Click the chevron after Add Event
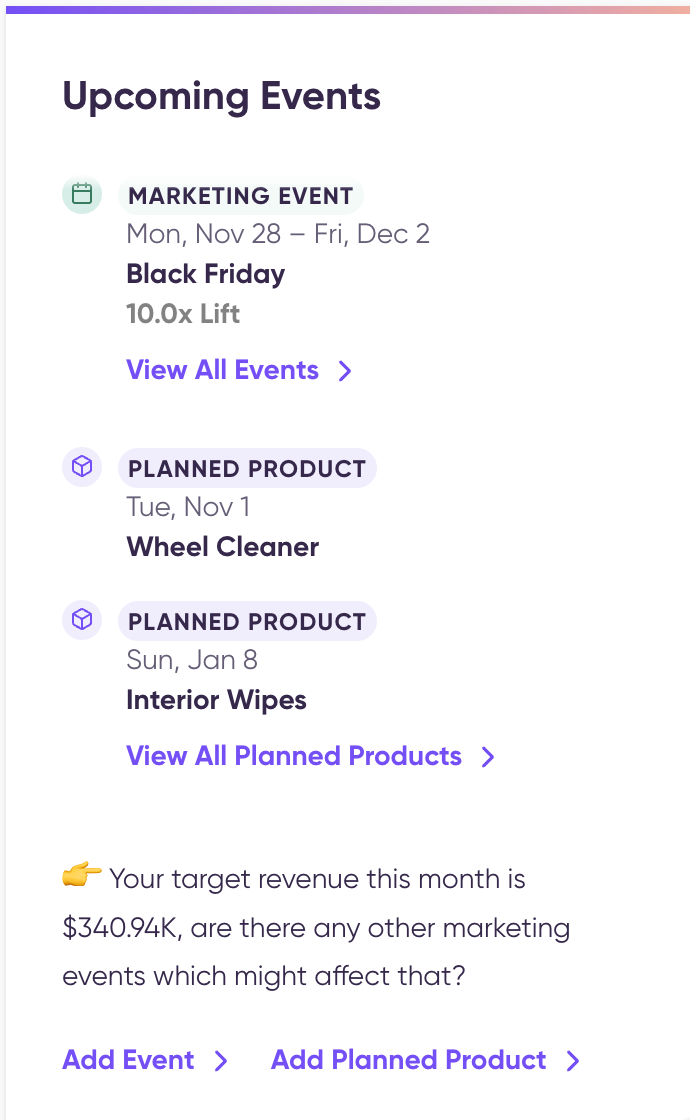The image size is (690, 1120). click(x=221, y=1061)
